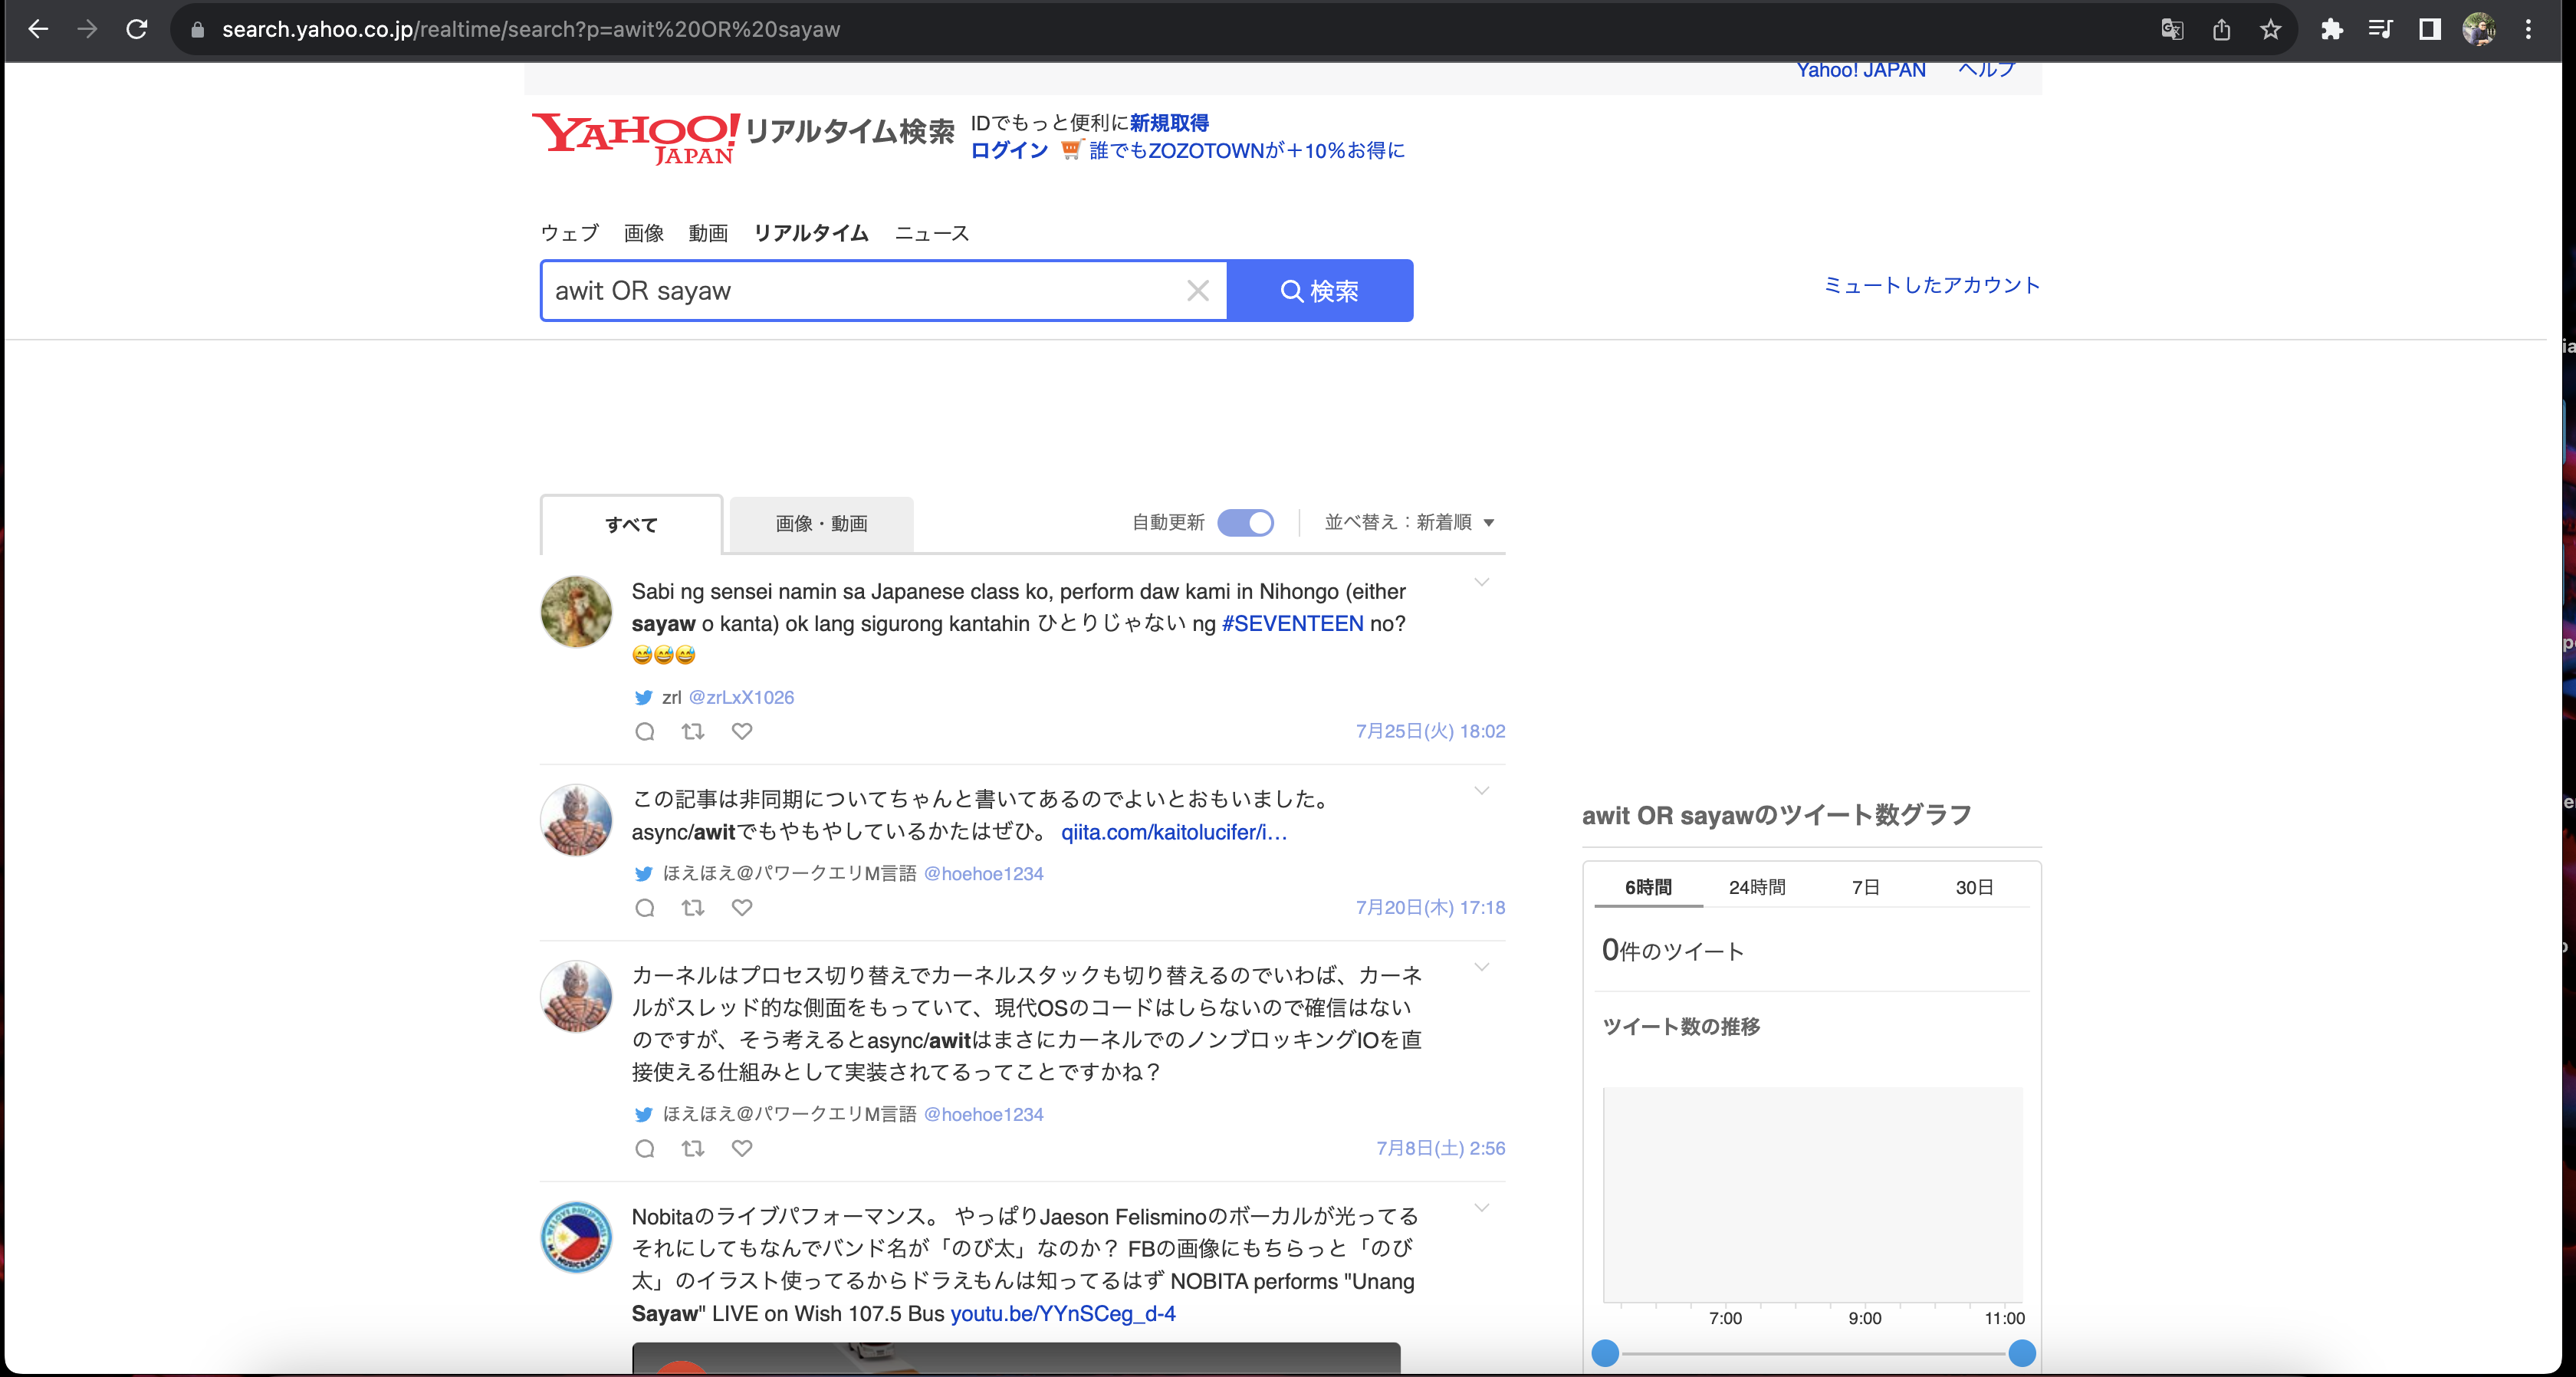Expand the chevron on zrl's tweet

pos(1482,582)
